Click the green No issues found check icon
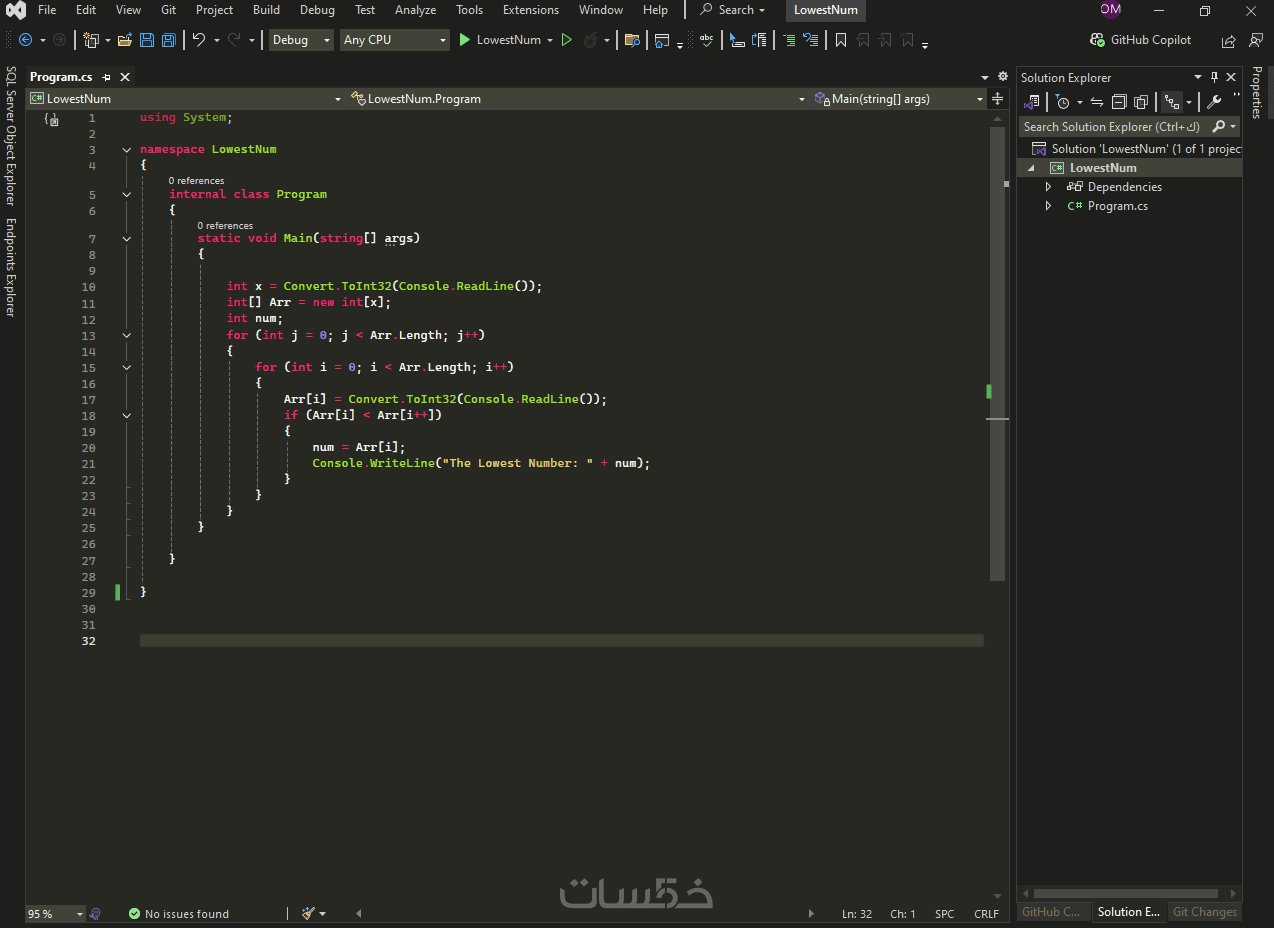This screenshot has width=1274, height=928. click(x=134, y=913)
